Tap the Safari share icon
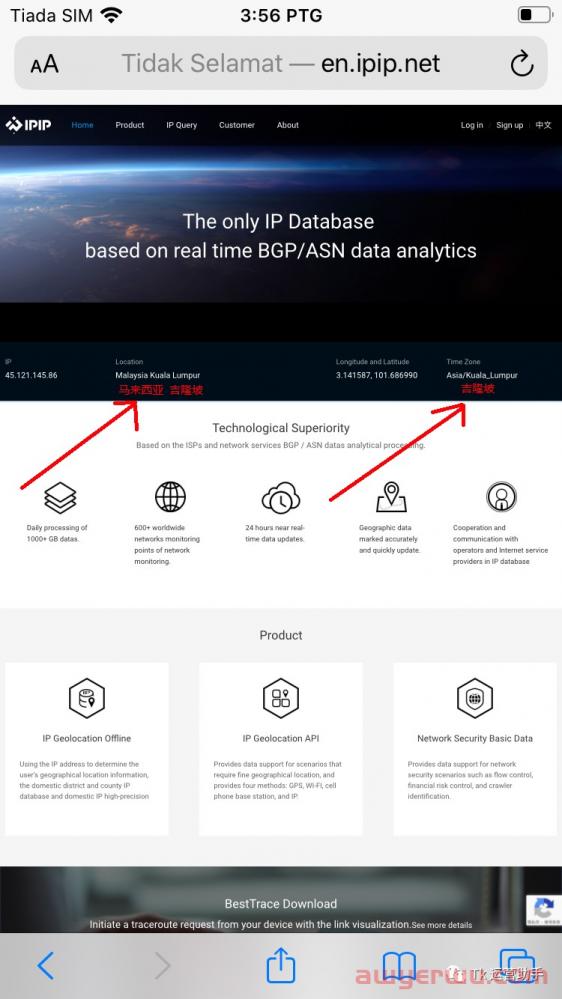Viewport: 562px width, 999px height. tap(281, 965)
